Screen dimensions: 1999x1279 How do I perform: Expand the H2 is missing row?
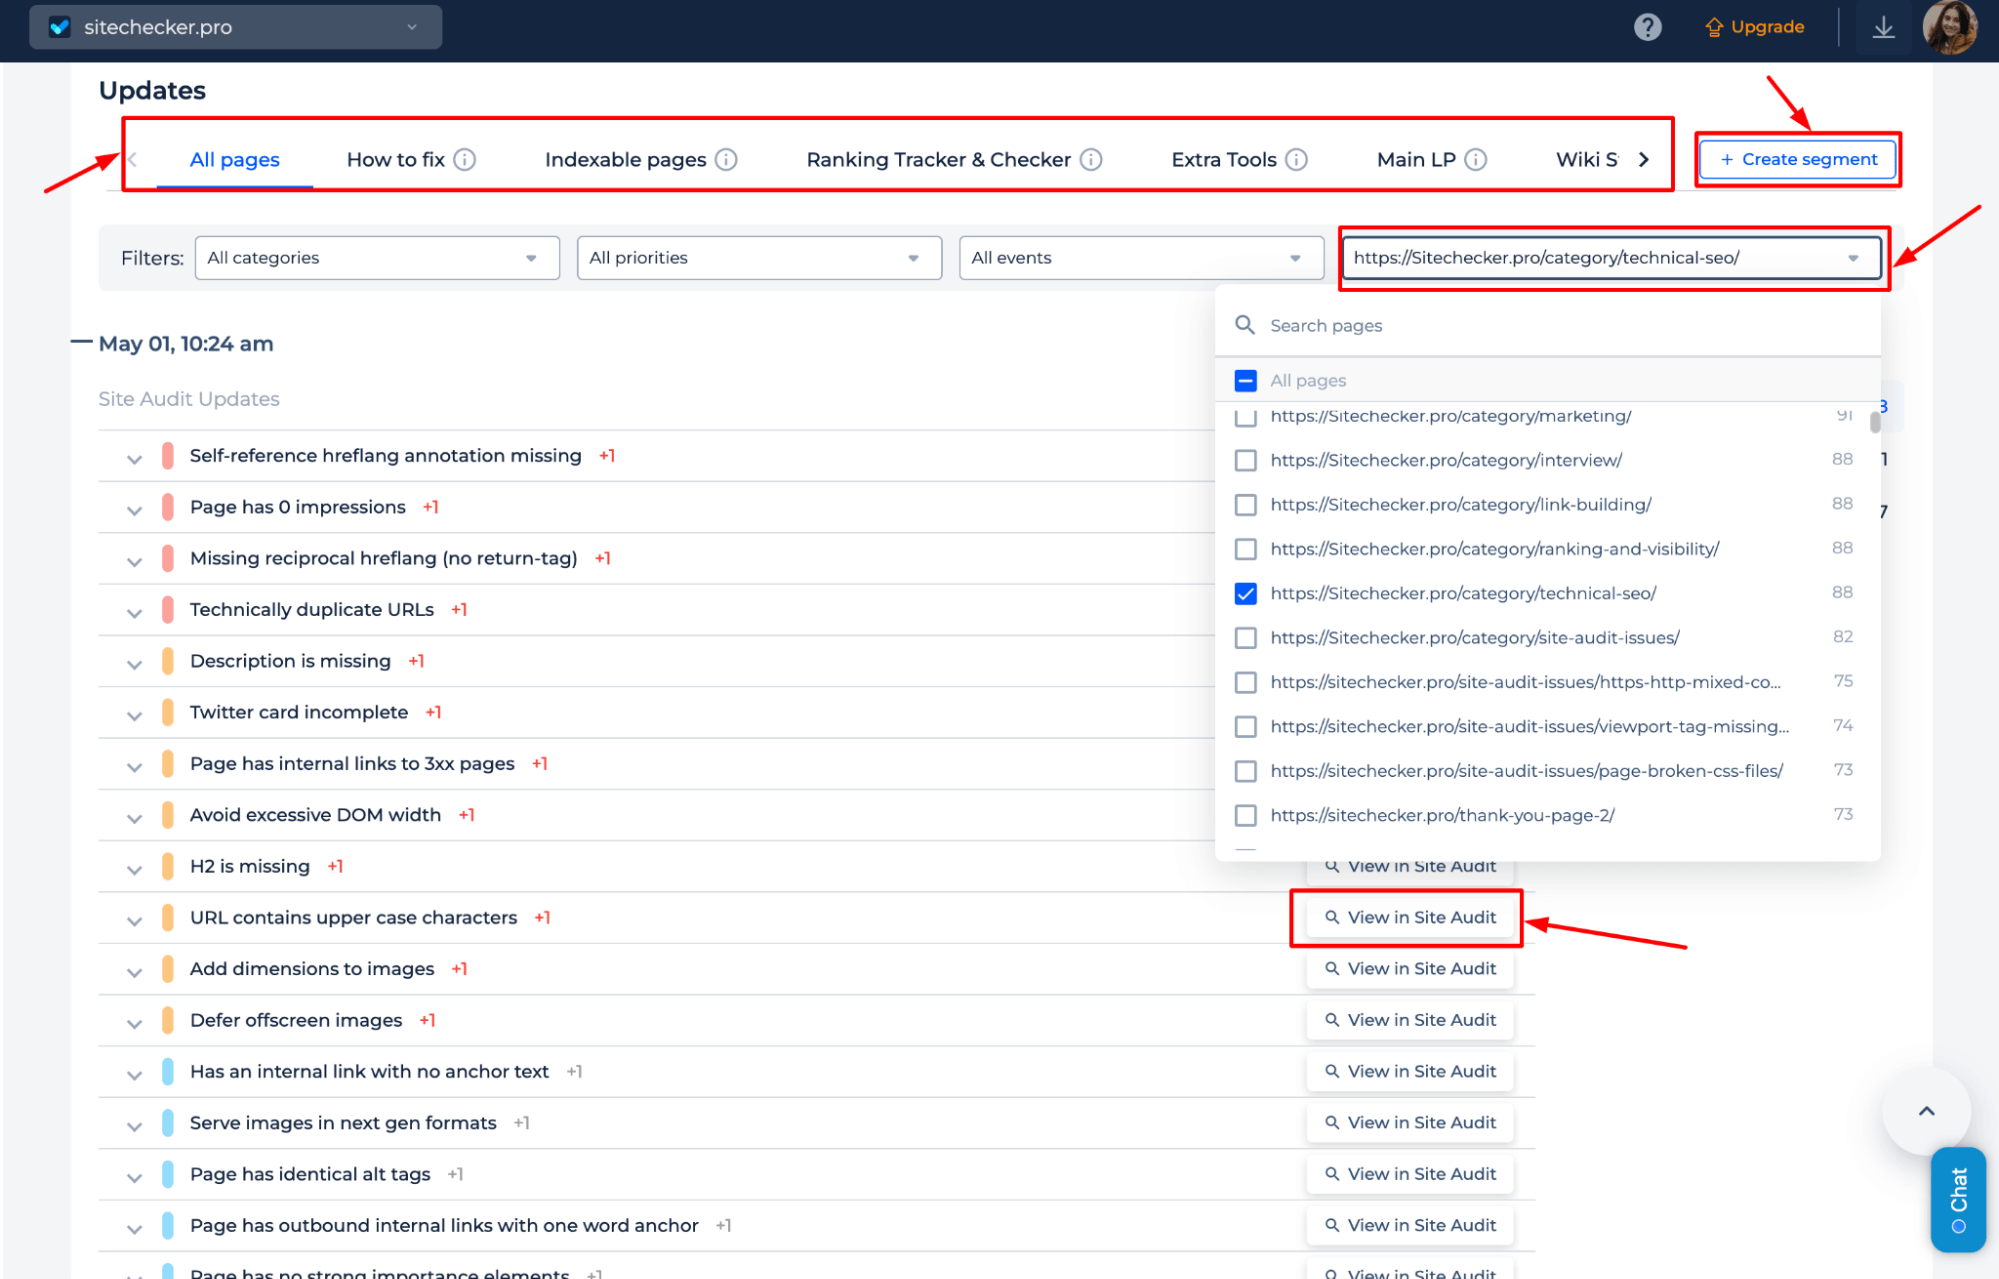pos(134,870)
